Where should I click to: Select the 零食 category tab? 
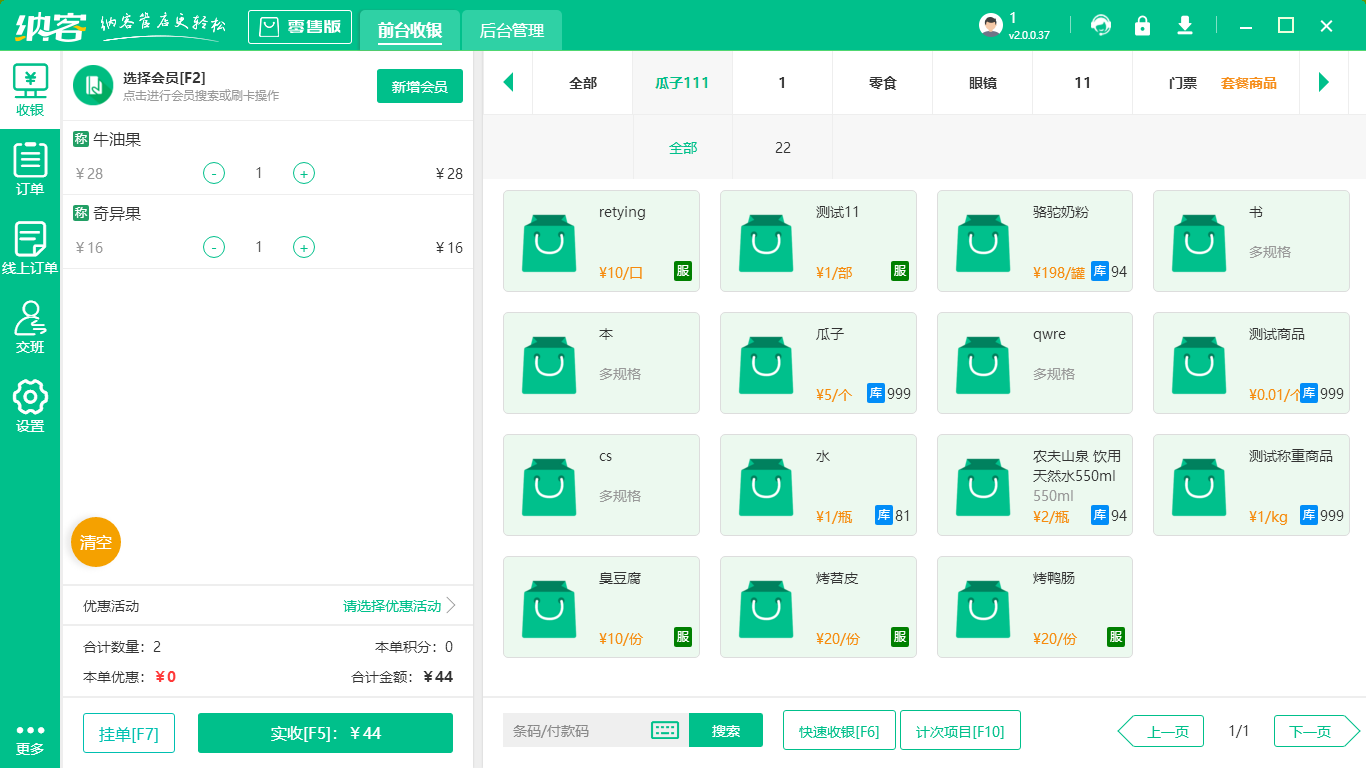pyautogui.click(x=882, y=82)
